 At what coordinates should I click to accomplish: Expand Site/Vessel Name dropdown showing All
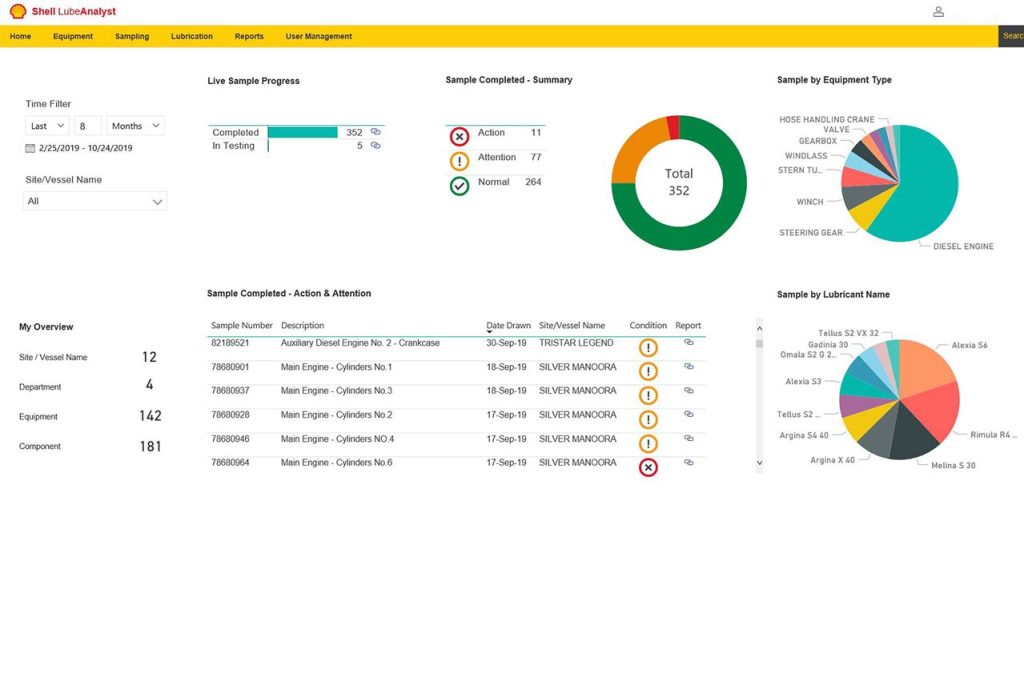coord(95,201)
